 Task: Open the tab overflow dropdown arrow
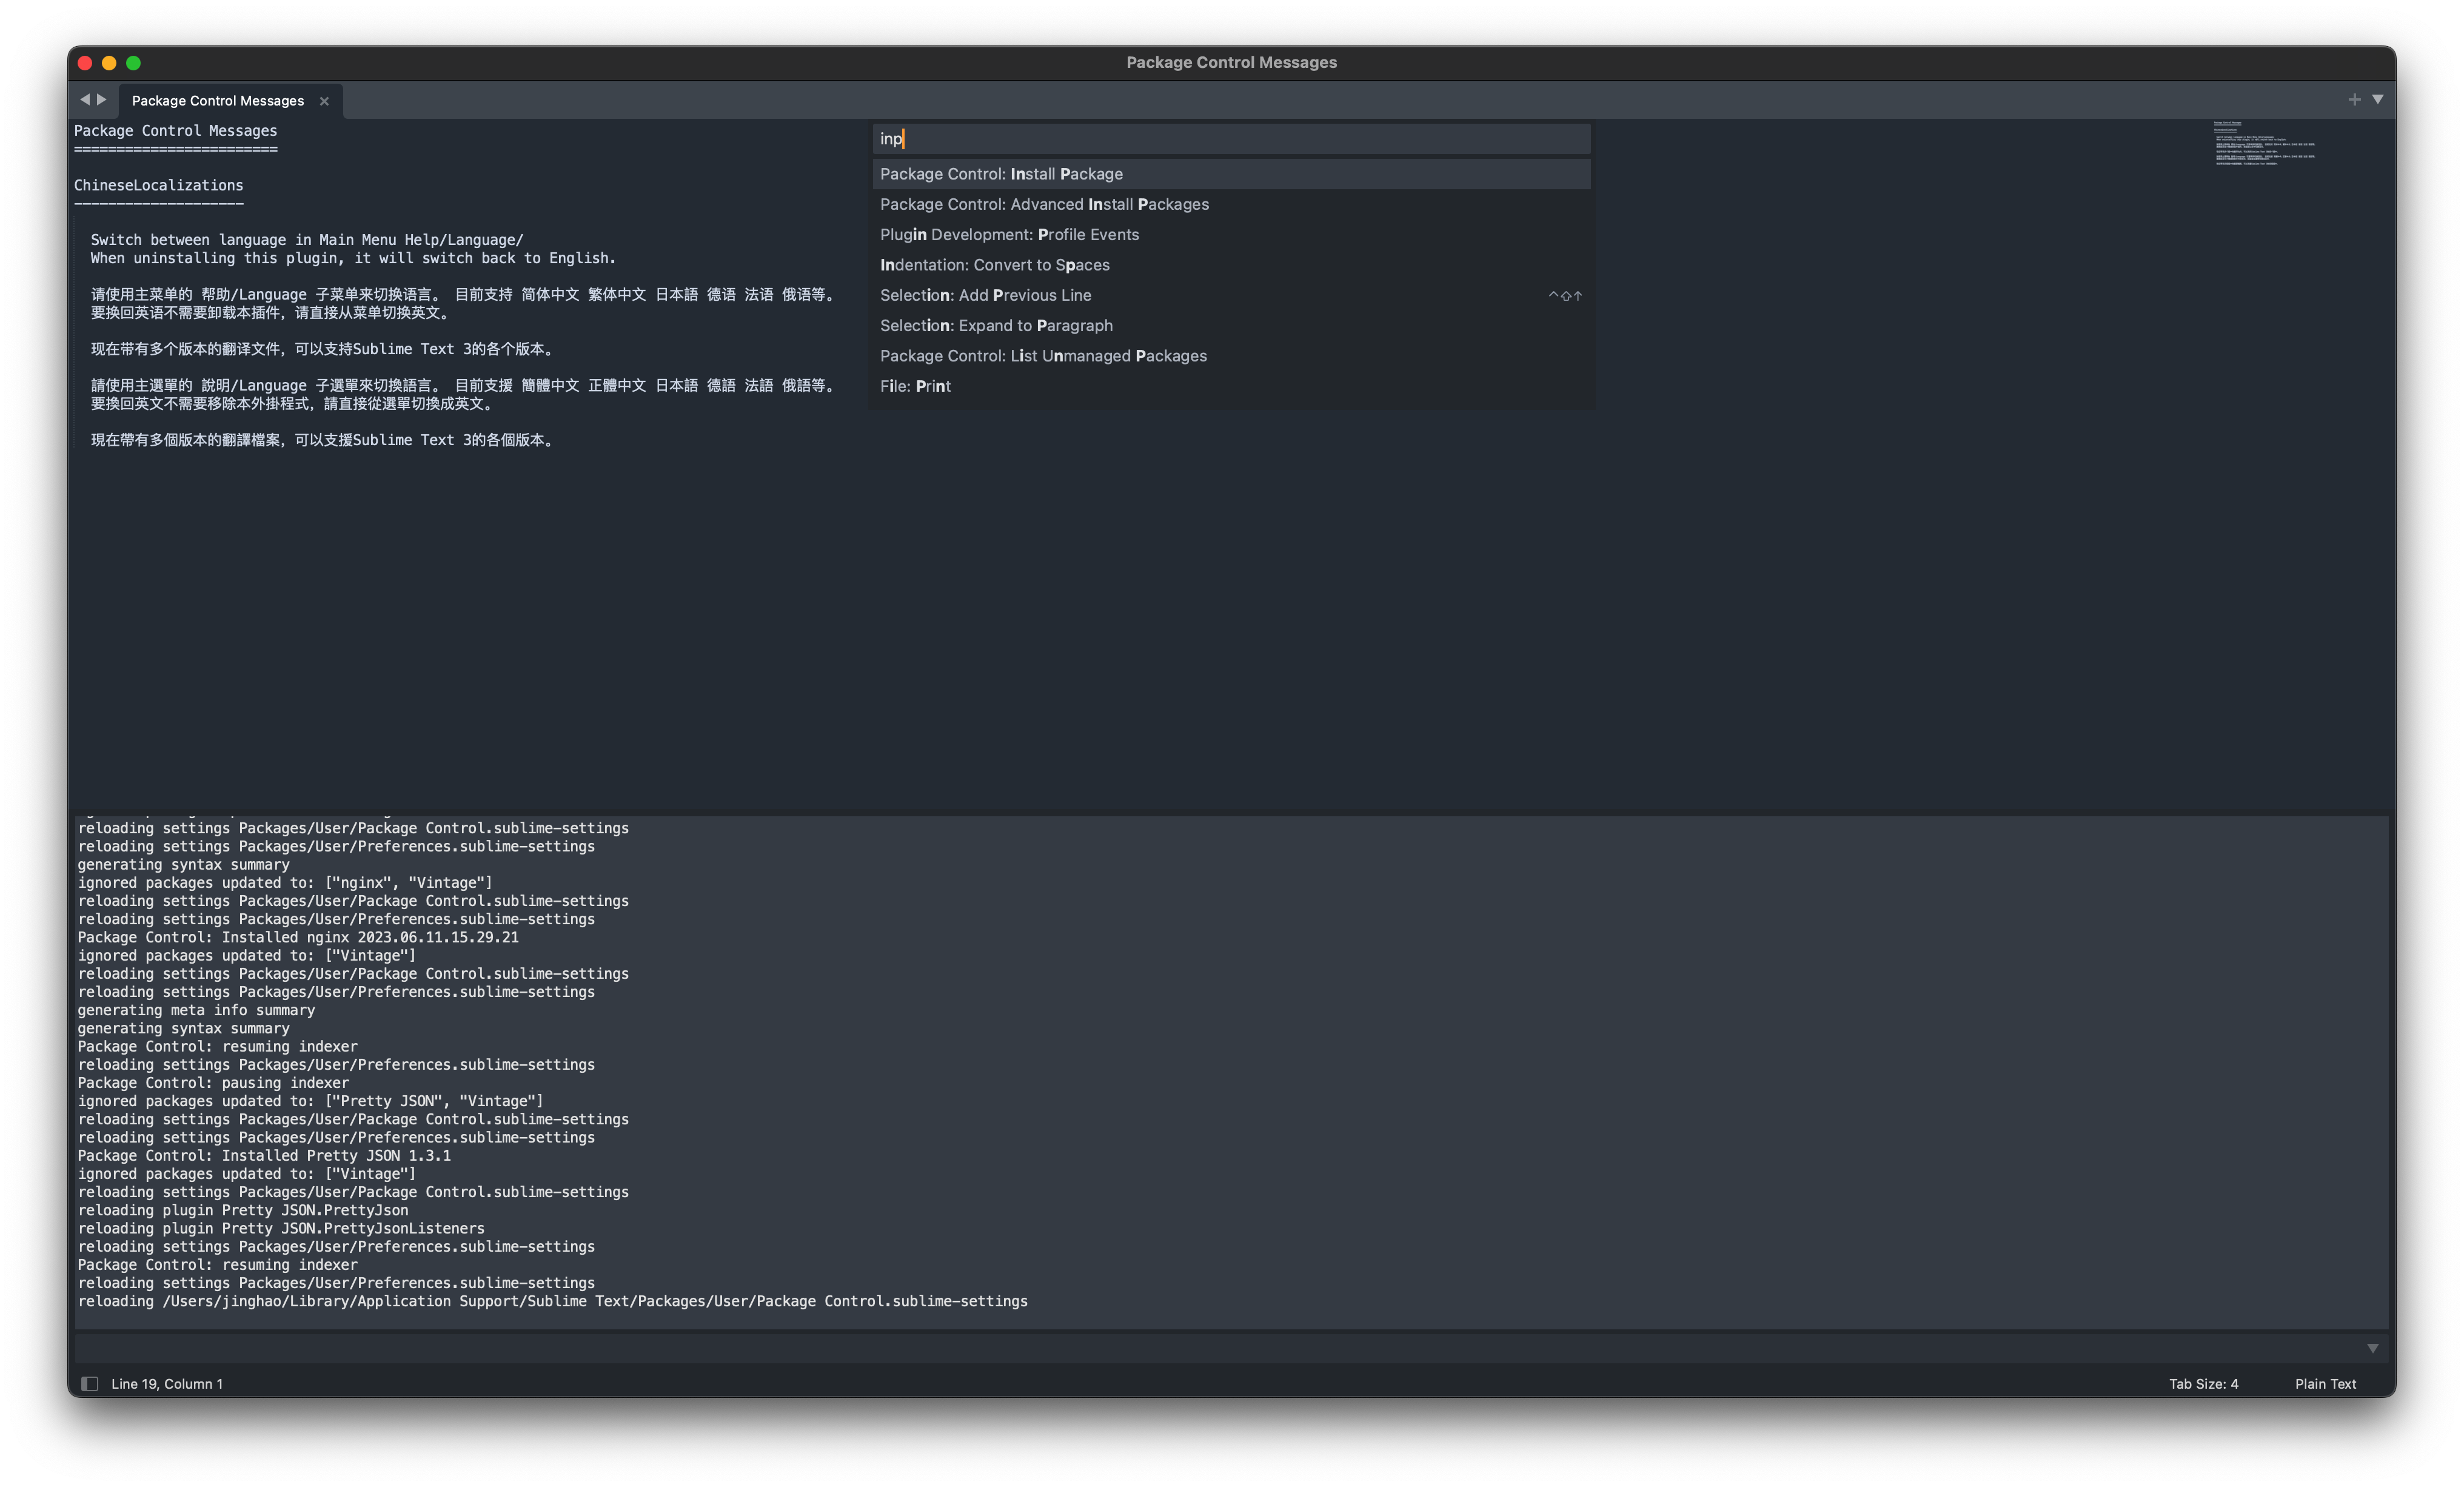point(2378,99)
